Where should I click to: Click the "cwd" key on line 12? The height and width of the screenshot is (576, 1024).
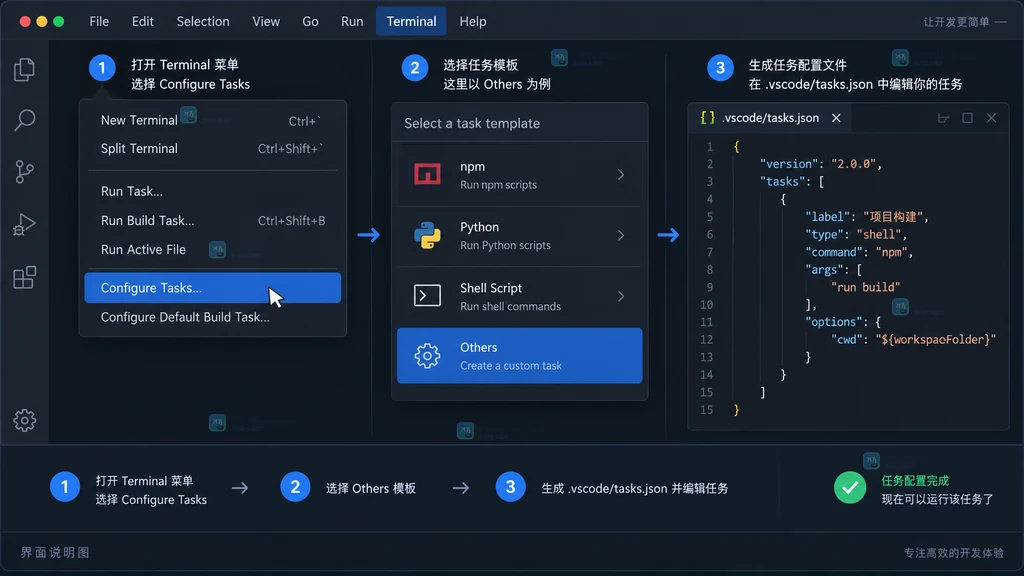tap(847, 340)
